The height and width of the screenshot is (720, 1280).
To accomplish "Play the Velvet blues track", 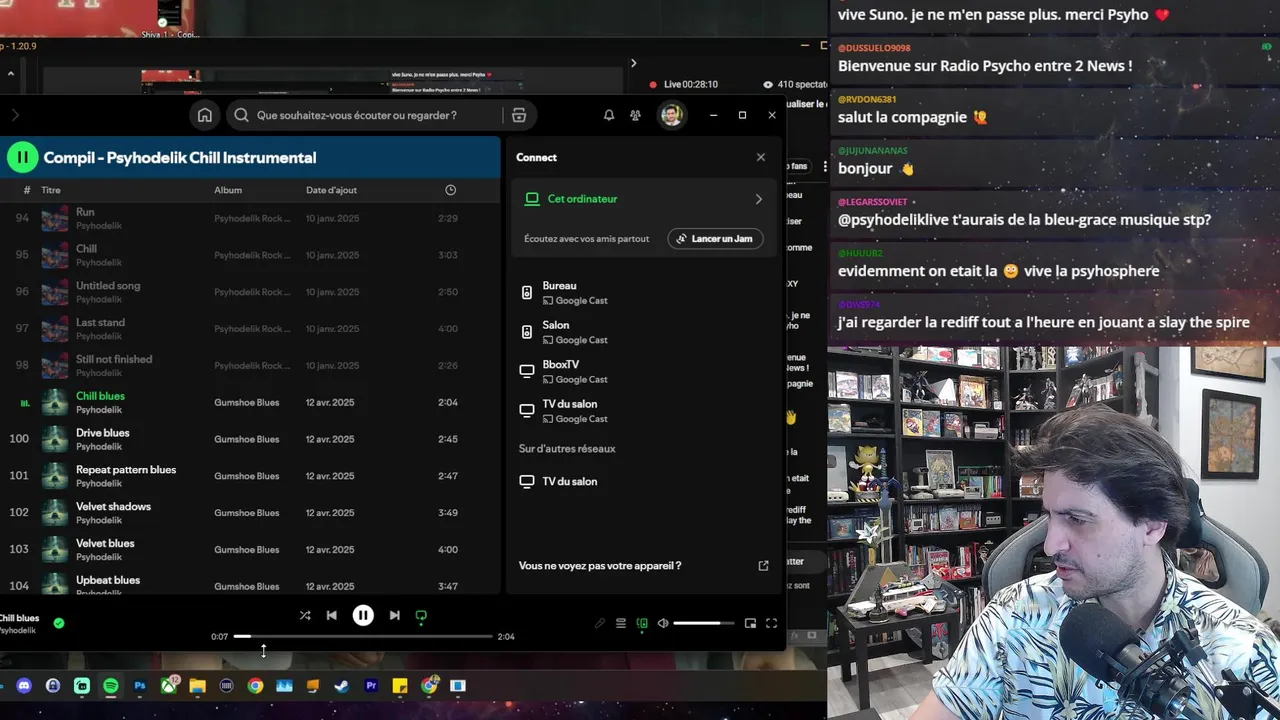I will coord(250,550).
